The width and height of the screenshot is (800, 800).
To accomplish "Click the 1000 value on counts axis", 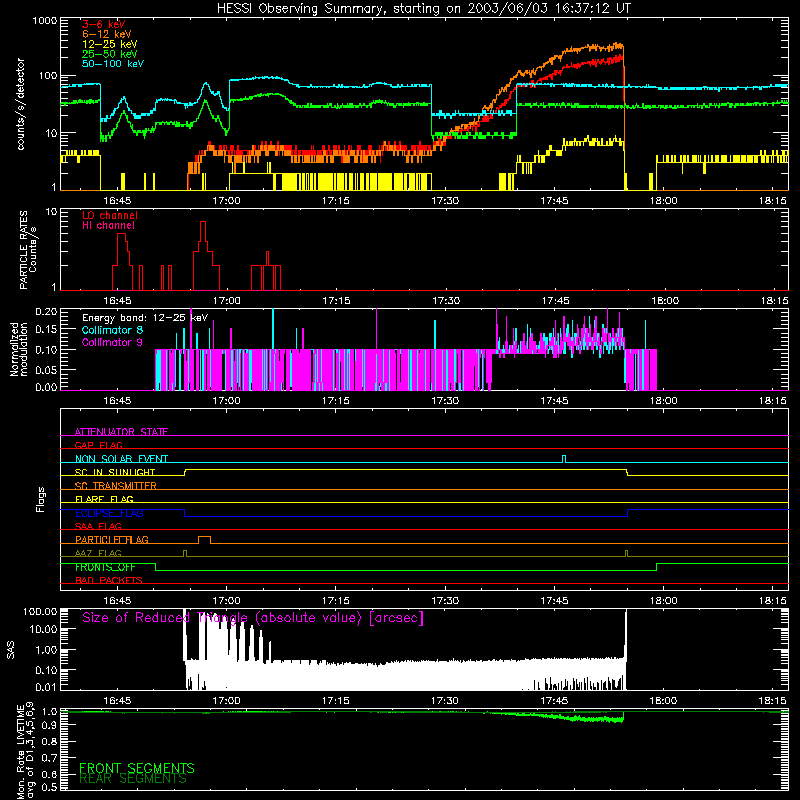I will tap(44, 21).
